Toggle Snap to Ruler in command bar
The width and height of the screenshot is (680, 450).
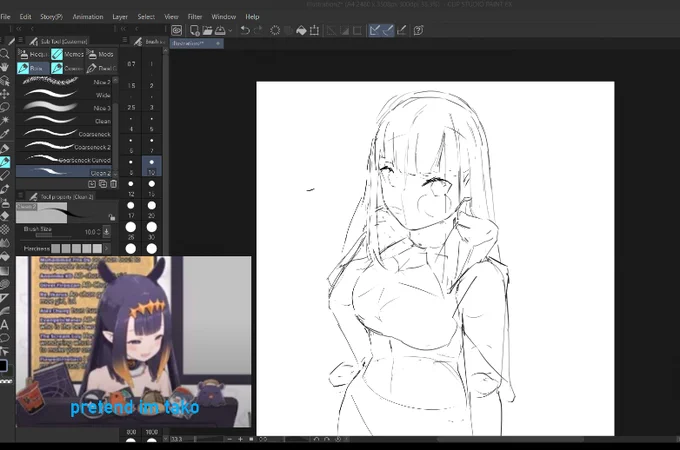(x=375, y=30)
